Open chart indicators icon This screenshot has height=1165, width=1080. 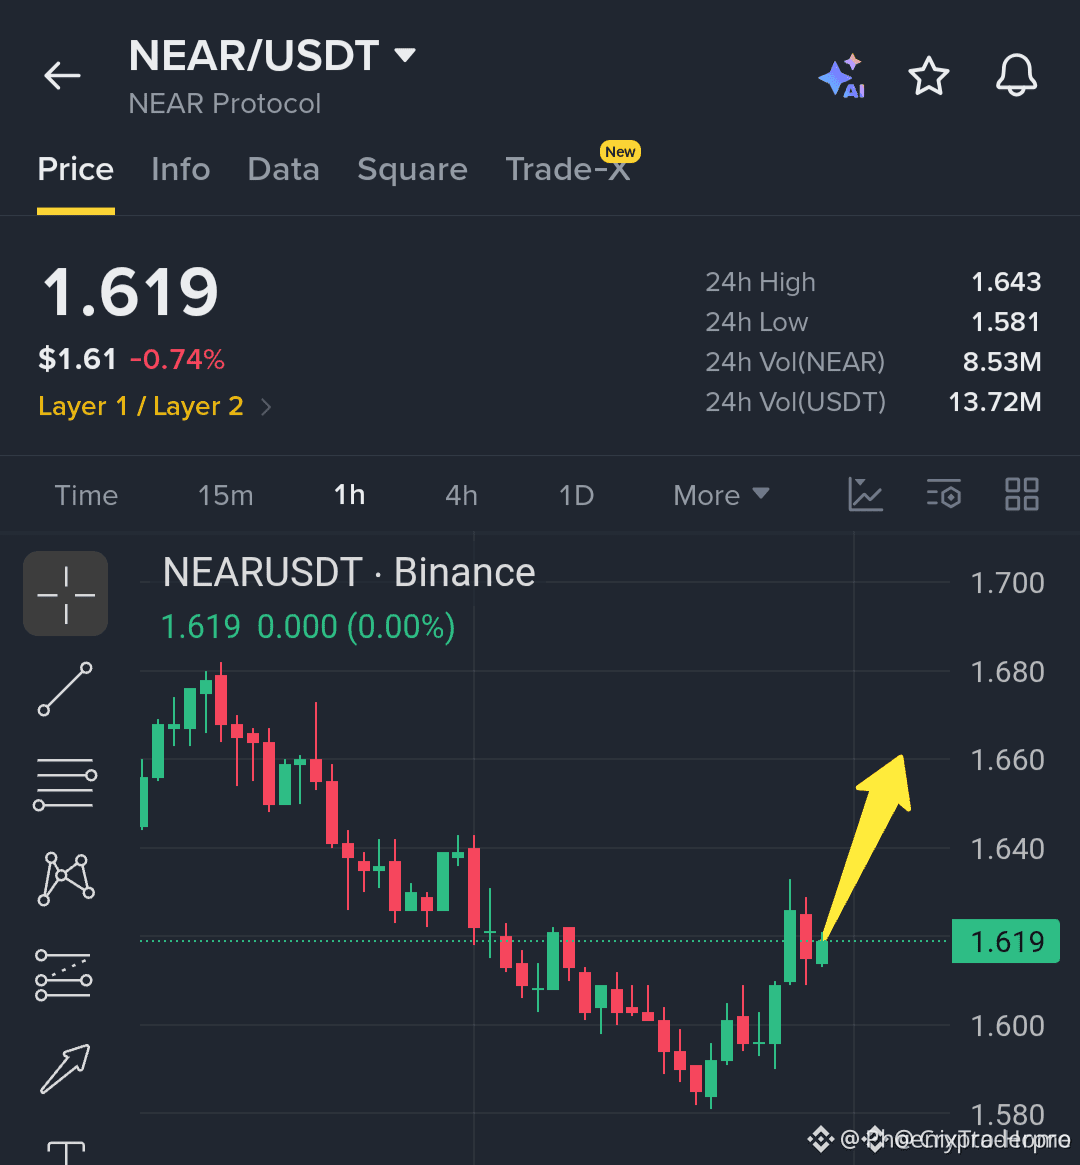[865, 495]
